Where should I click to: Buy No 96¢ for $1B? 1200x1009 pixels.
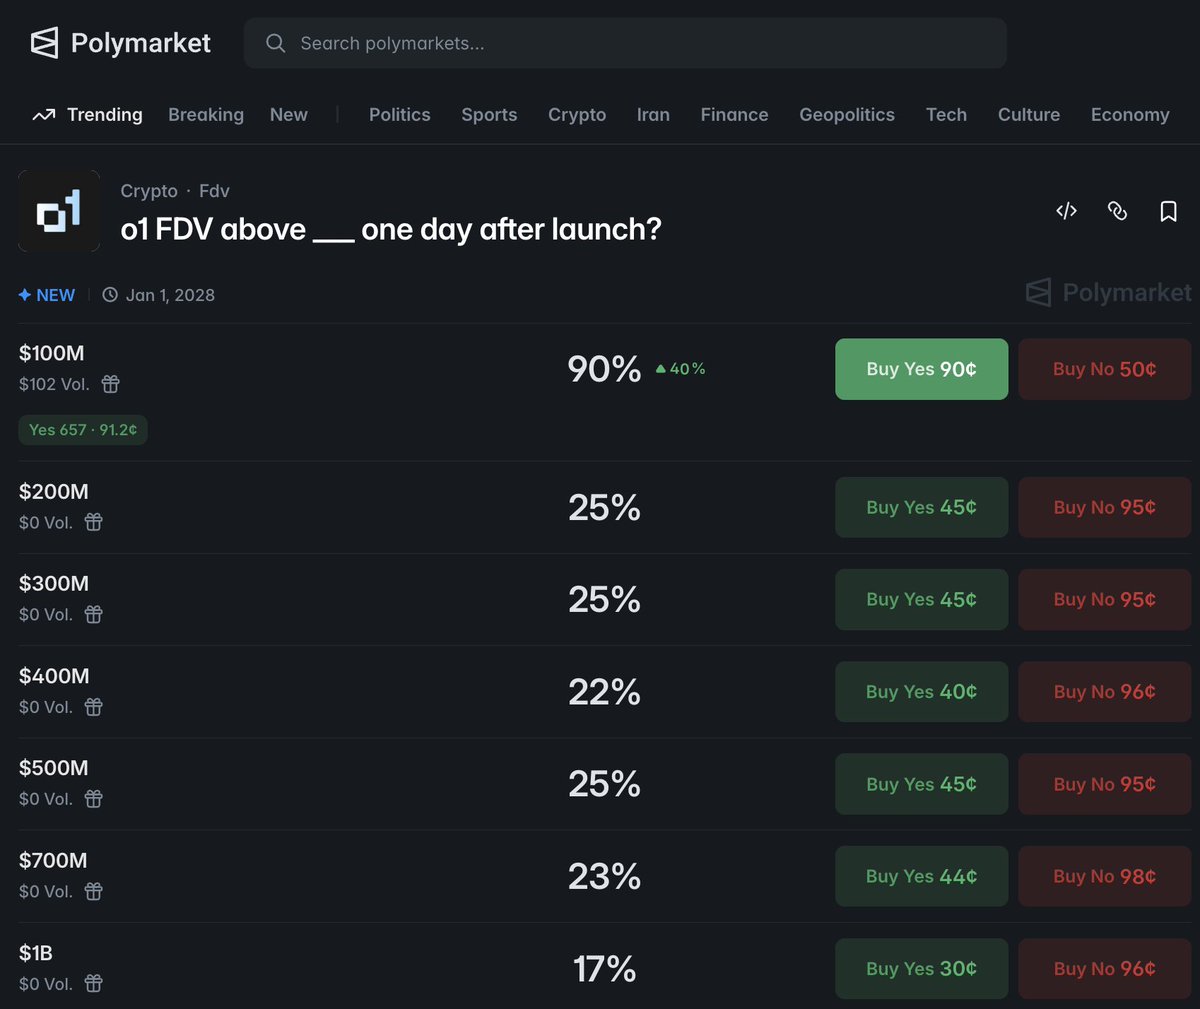tap(1105, 969)
